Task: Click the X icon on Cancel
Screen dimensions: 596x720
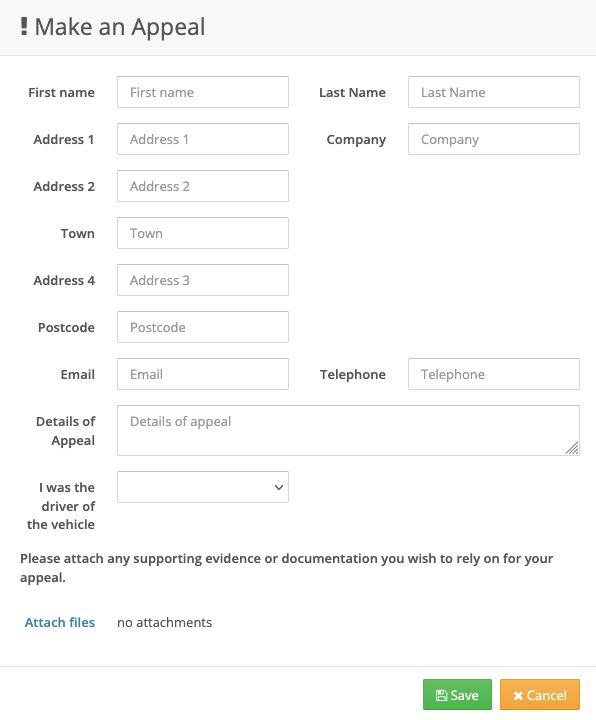Action: (x=518, y=696)
